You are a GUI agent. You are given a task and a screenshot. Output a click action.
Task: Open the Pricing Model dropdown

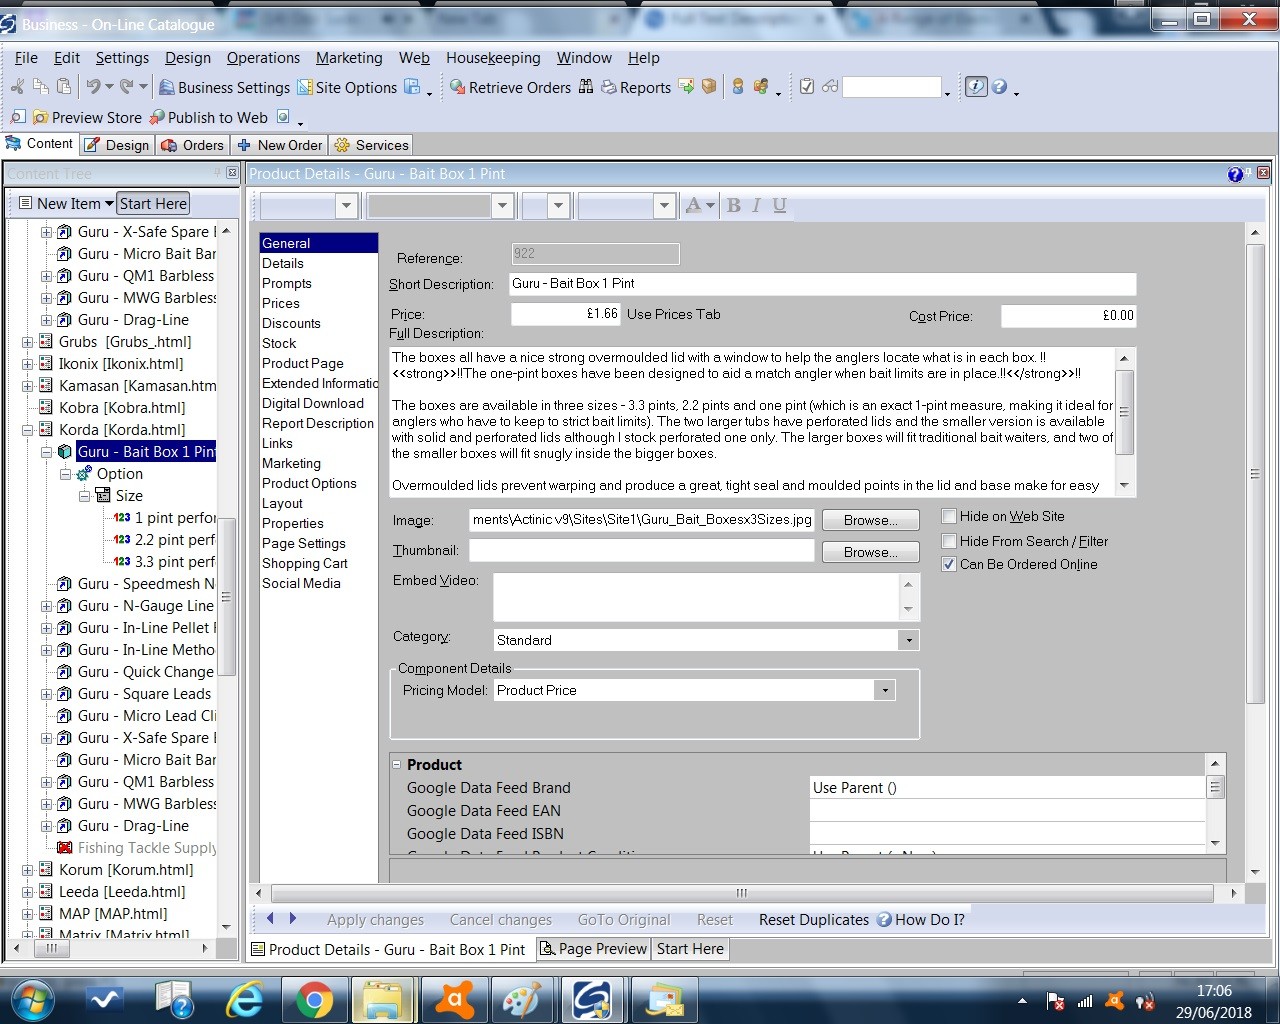tap(883, 691)
